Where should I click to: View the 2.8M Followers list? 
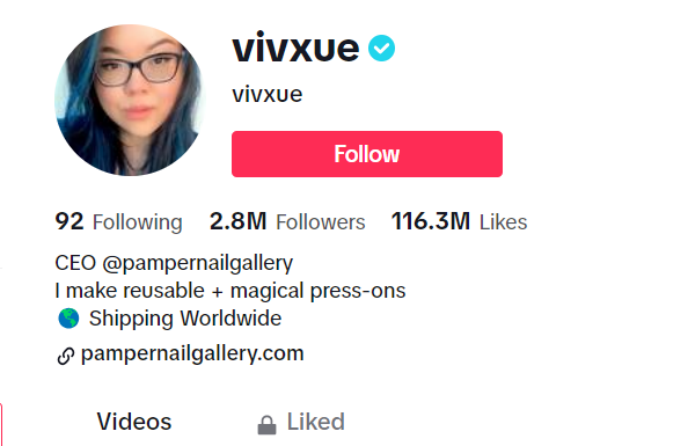pos(287,221)
